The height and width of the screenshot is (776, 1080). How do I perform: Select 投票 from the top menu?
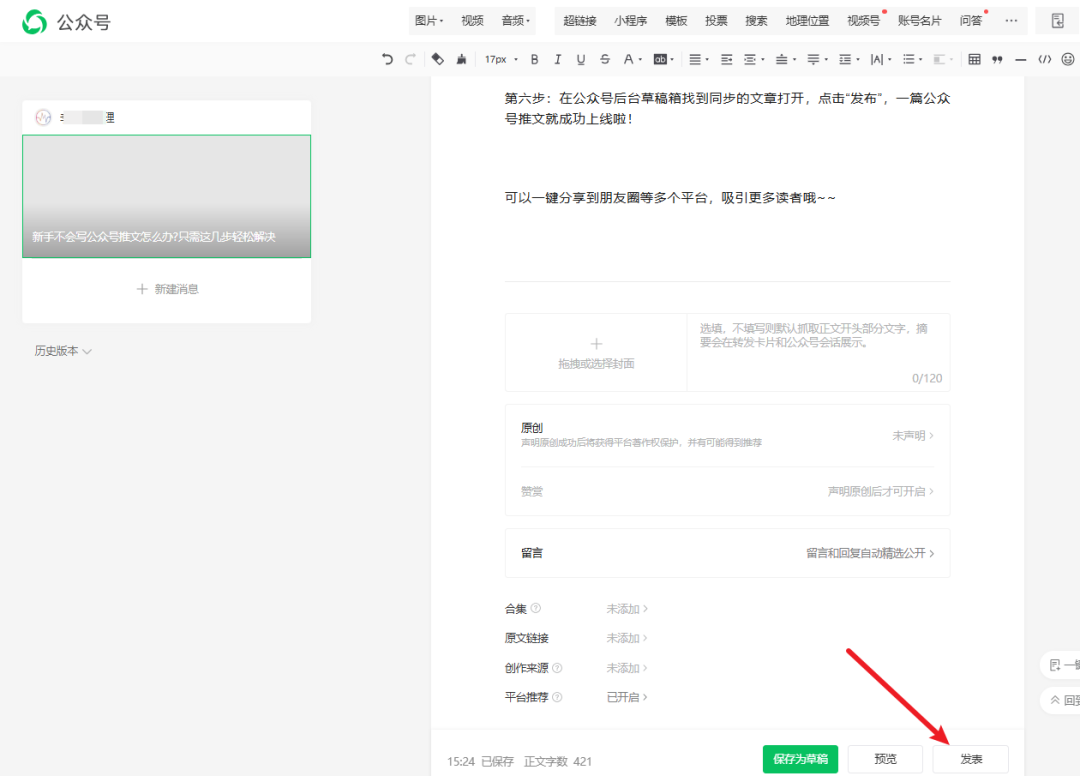[x=716, y=21]
